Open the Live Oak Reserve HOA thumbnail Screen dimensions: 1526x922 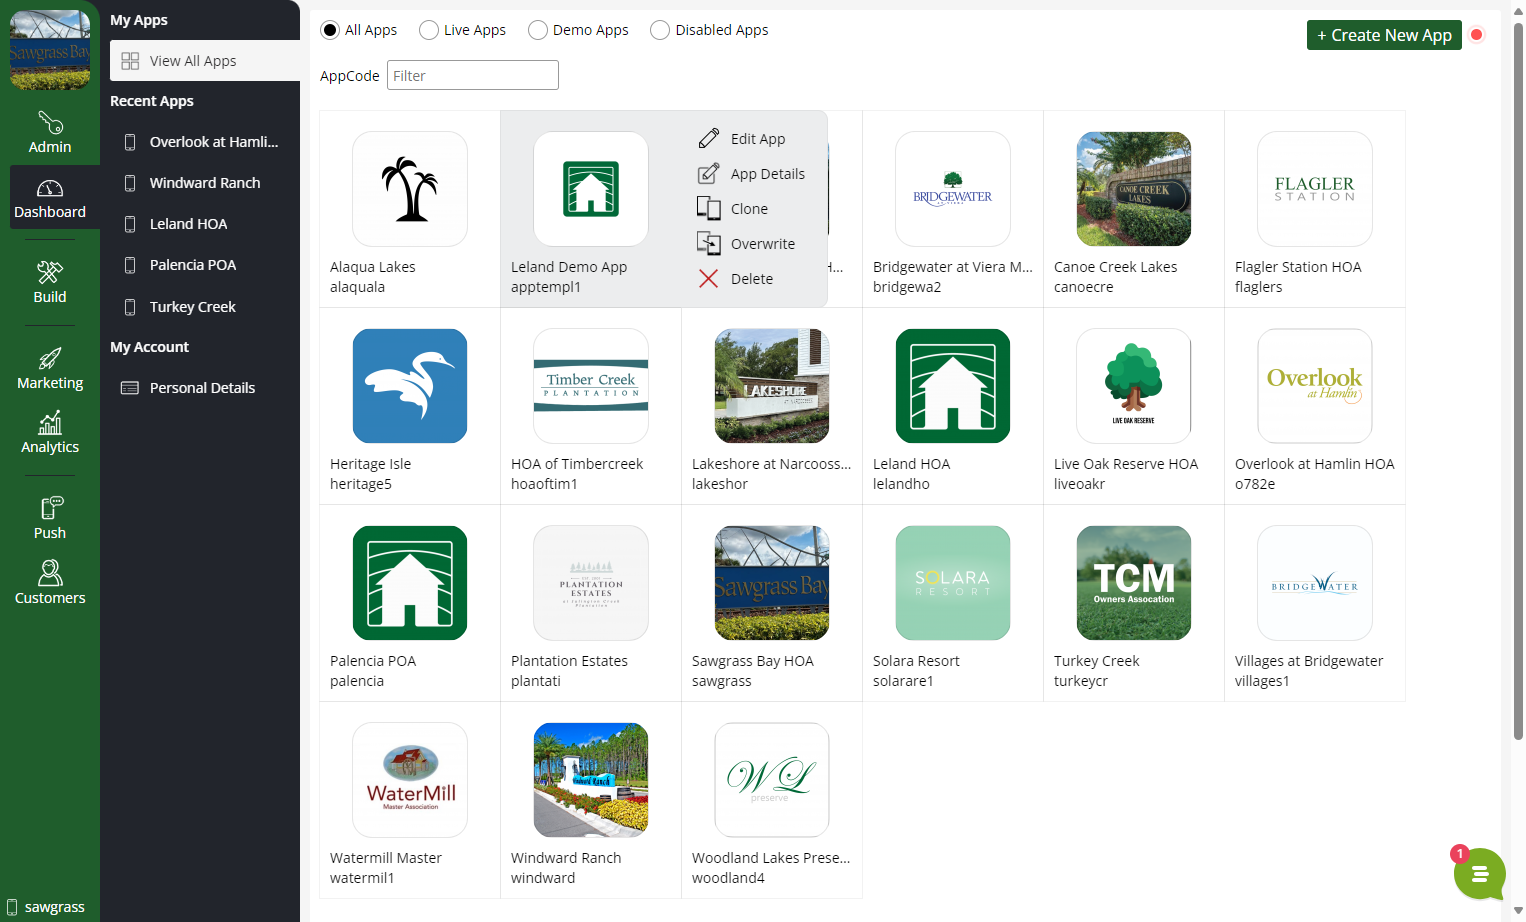tap(1134, 386)
